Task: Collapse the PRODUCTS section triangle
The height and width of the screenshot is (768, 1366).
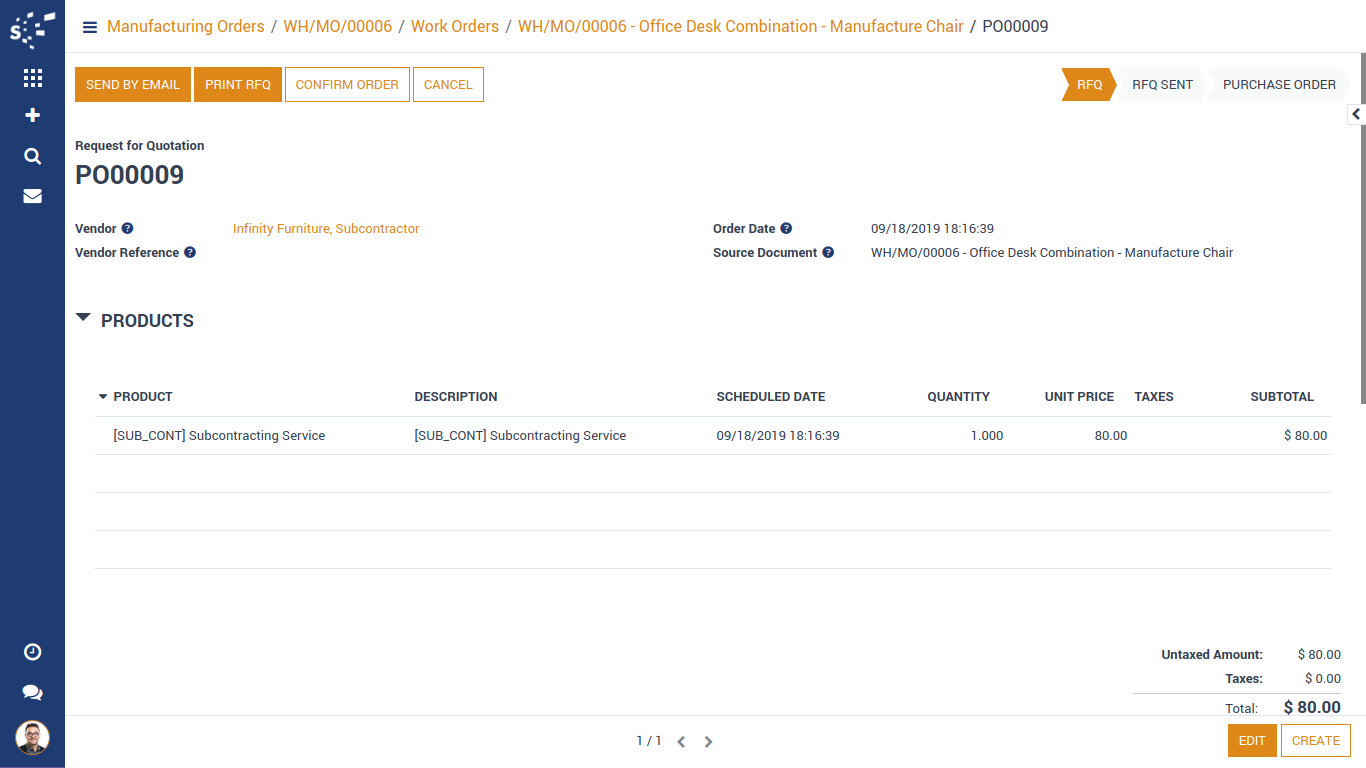Action: (84, 318)
